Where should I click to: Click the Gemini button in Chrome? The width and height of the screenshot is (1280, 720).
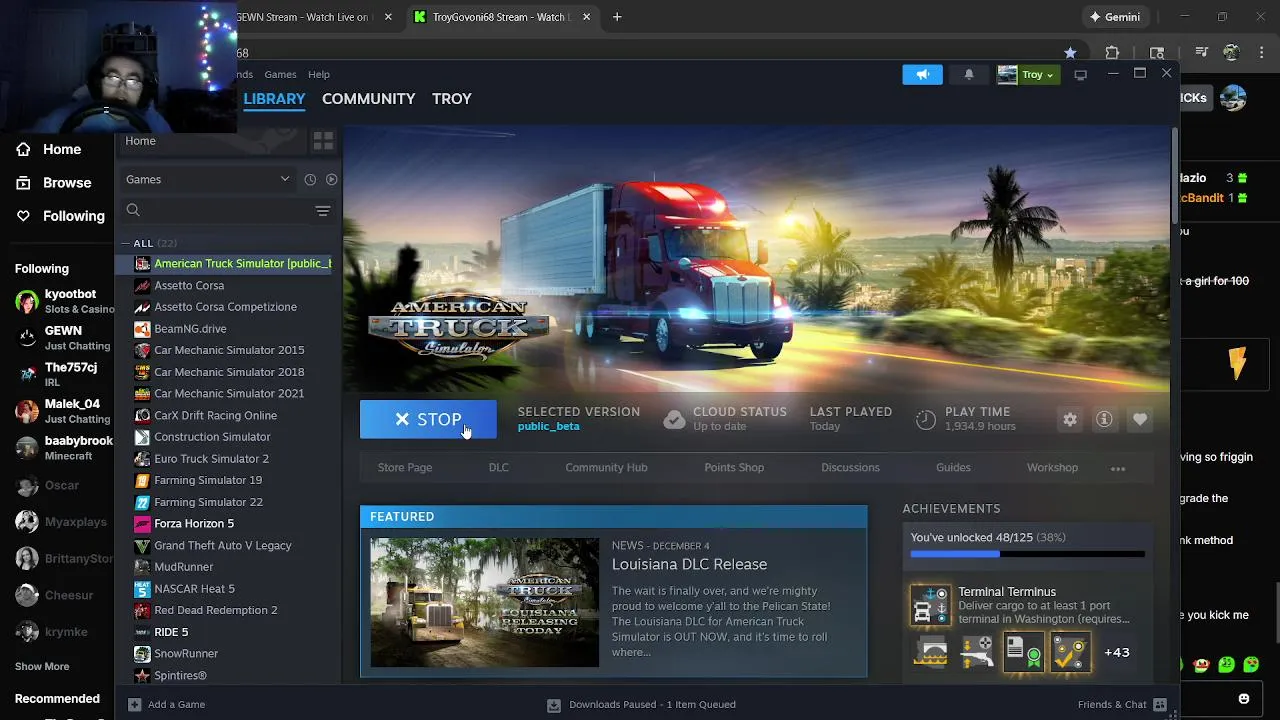(x=1115, y=17)
